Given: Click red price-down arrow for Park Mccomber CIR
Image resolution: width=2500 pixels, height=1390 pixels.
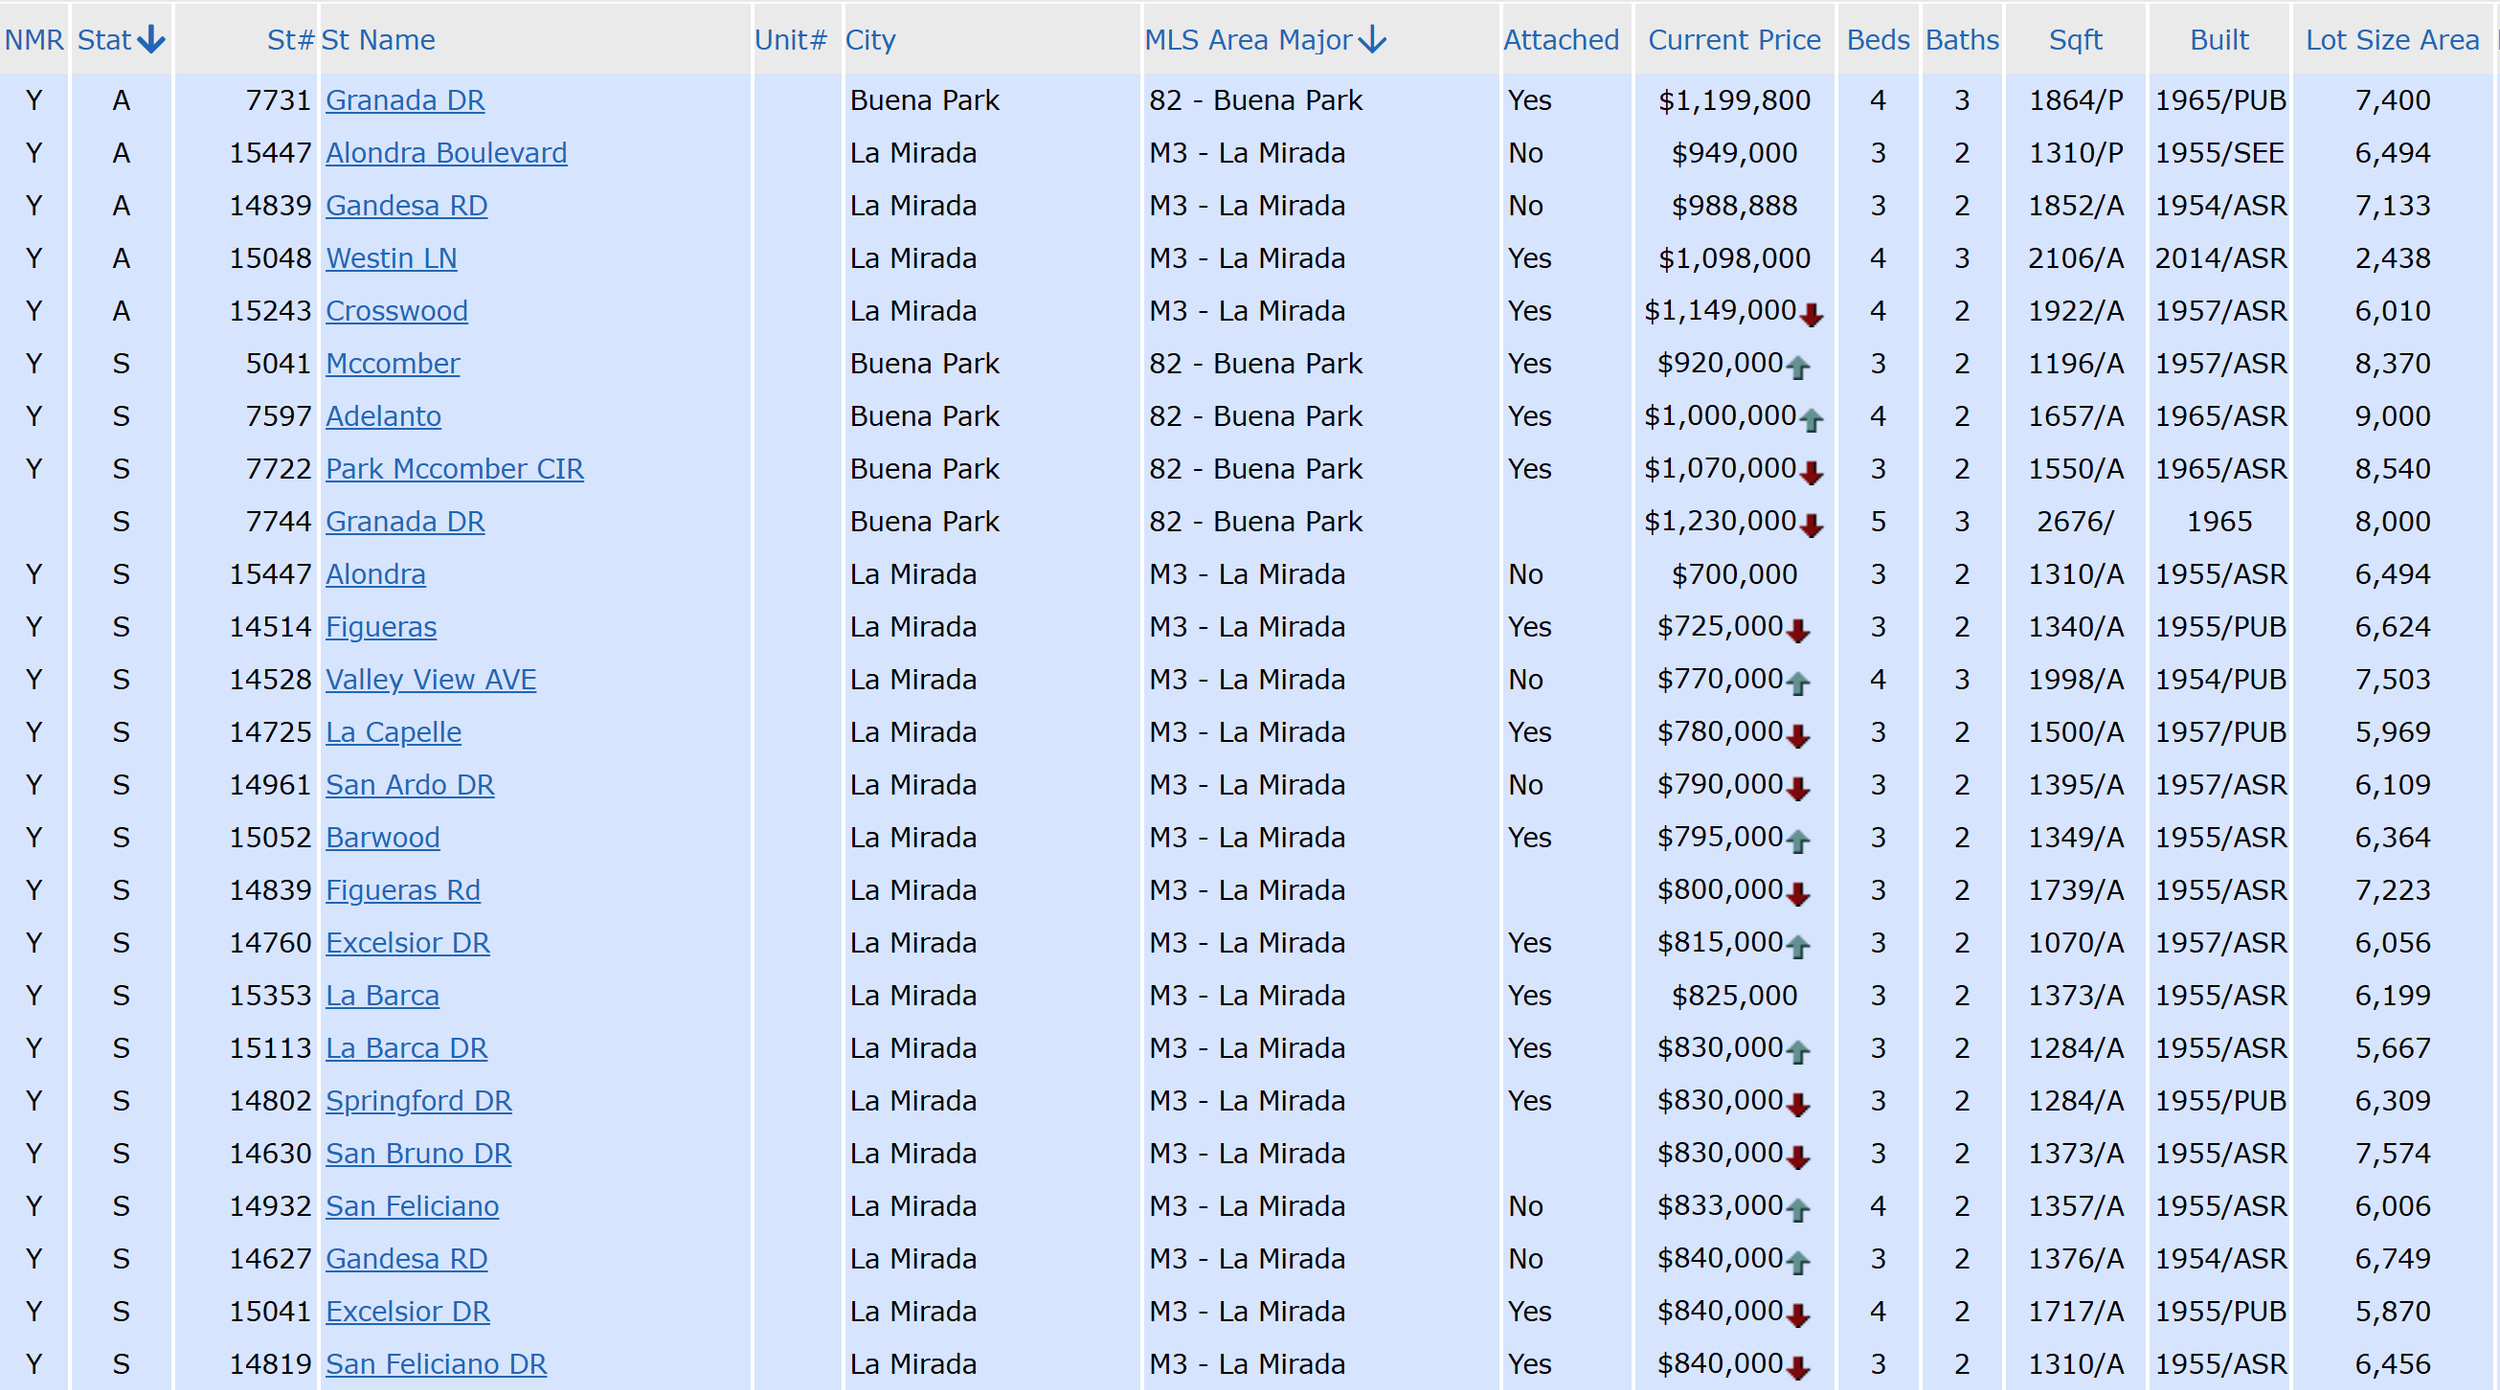Looking at the screenshot, I should pyautogui.click(x=1811, y=474).
